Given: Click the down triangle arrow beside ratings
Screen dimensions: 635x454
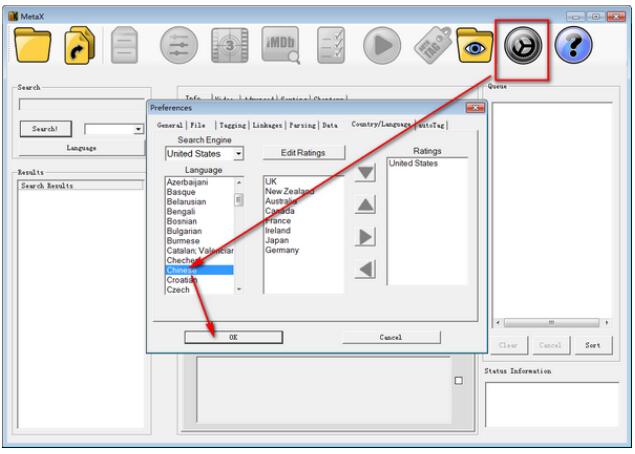Looking at the screenshot, I should (x=365, y=173).
